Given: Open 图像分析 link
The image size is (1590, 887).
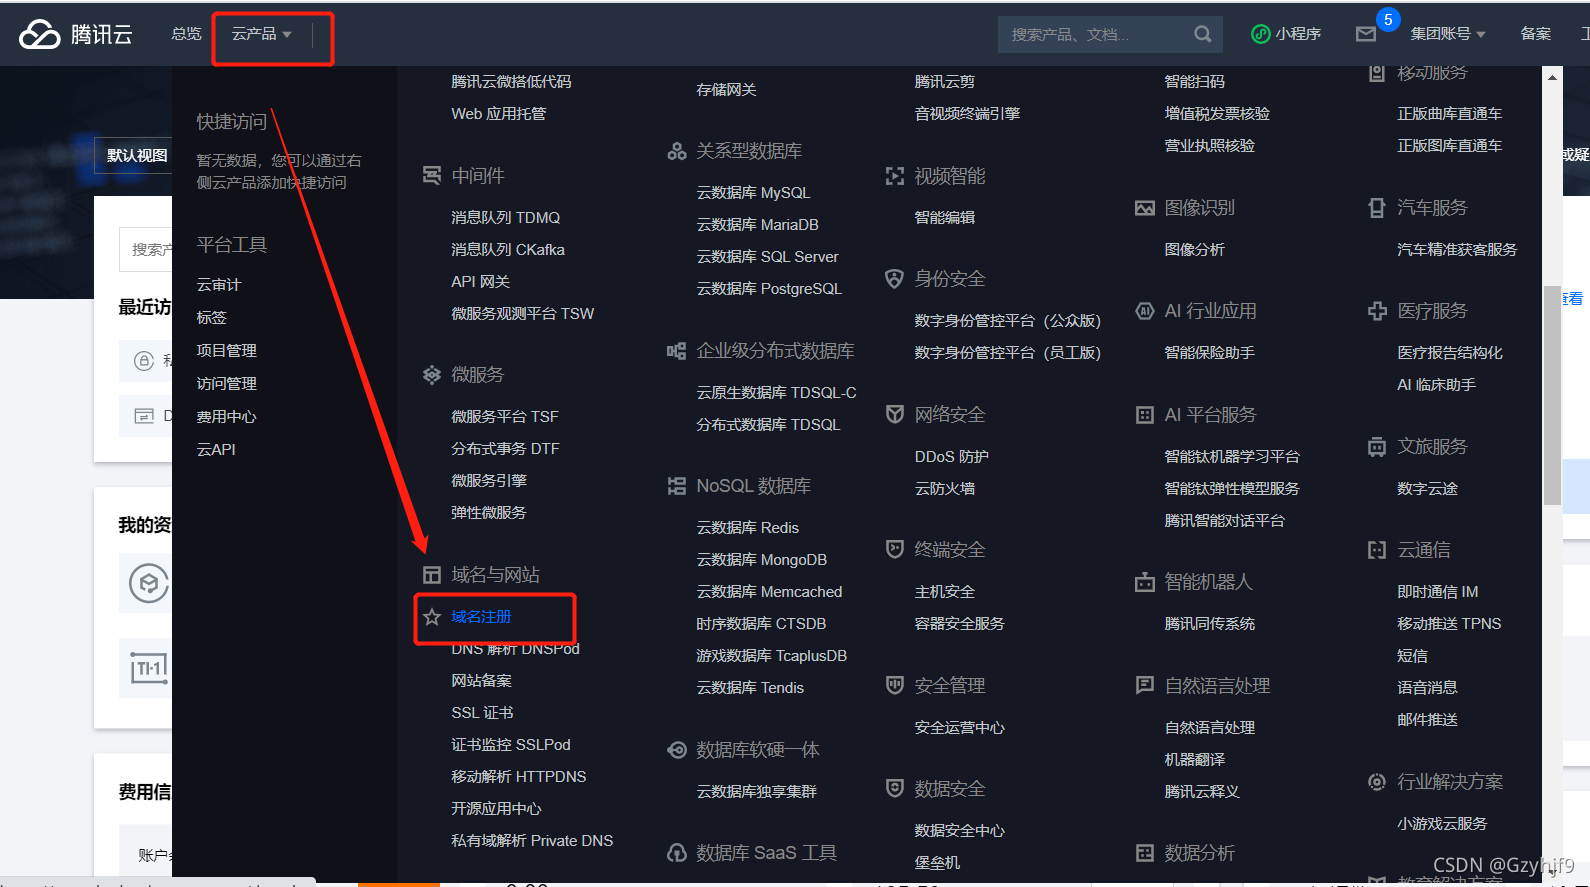Looking at the screenshot, I should pos(1194,250).
